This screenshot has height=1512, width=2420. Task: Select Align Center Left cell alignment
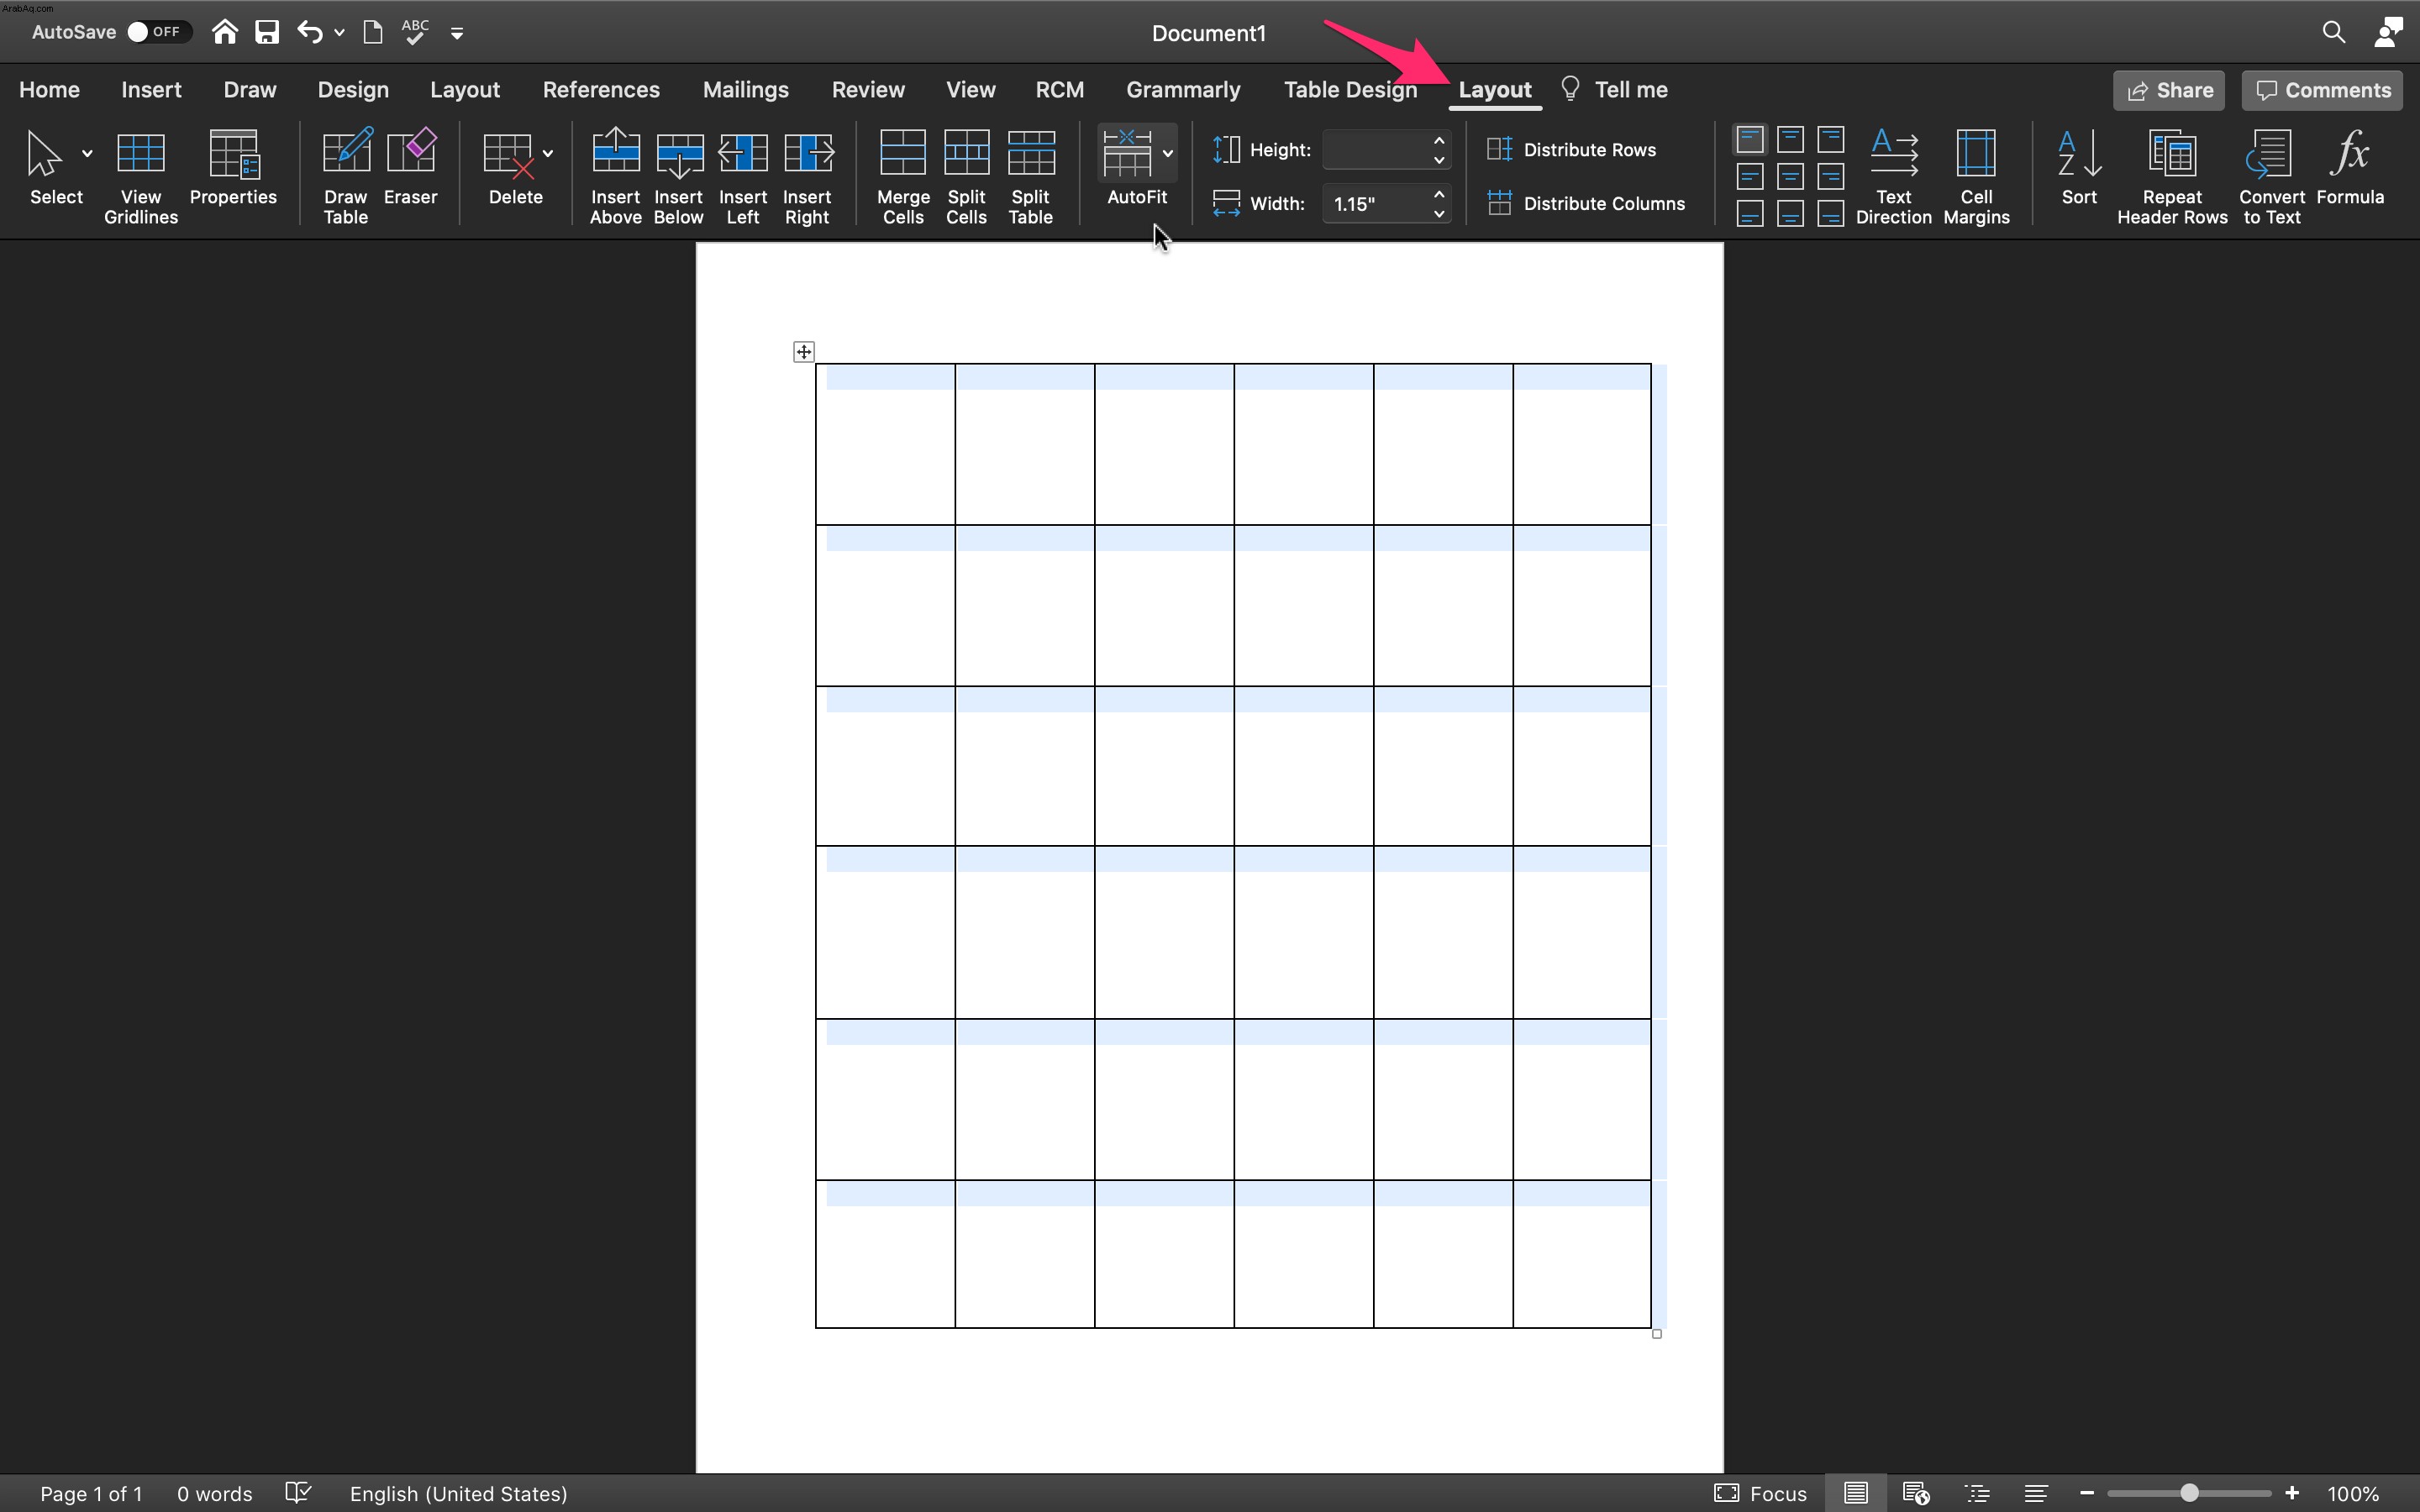tap(1750, 177)
